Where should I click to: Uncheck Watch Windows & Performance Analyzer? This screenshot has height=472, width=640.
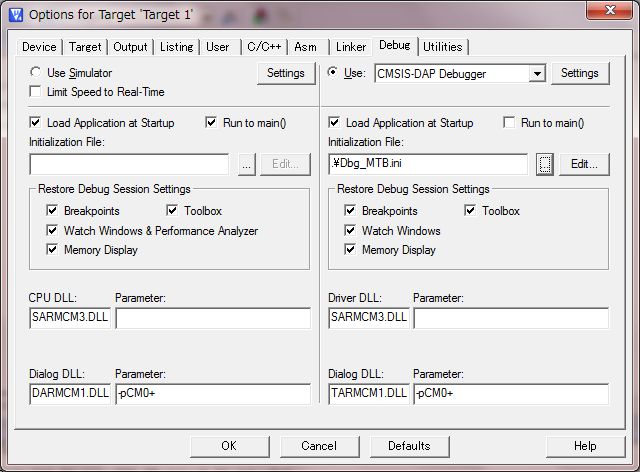coord(52,231)
